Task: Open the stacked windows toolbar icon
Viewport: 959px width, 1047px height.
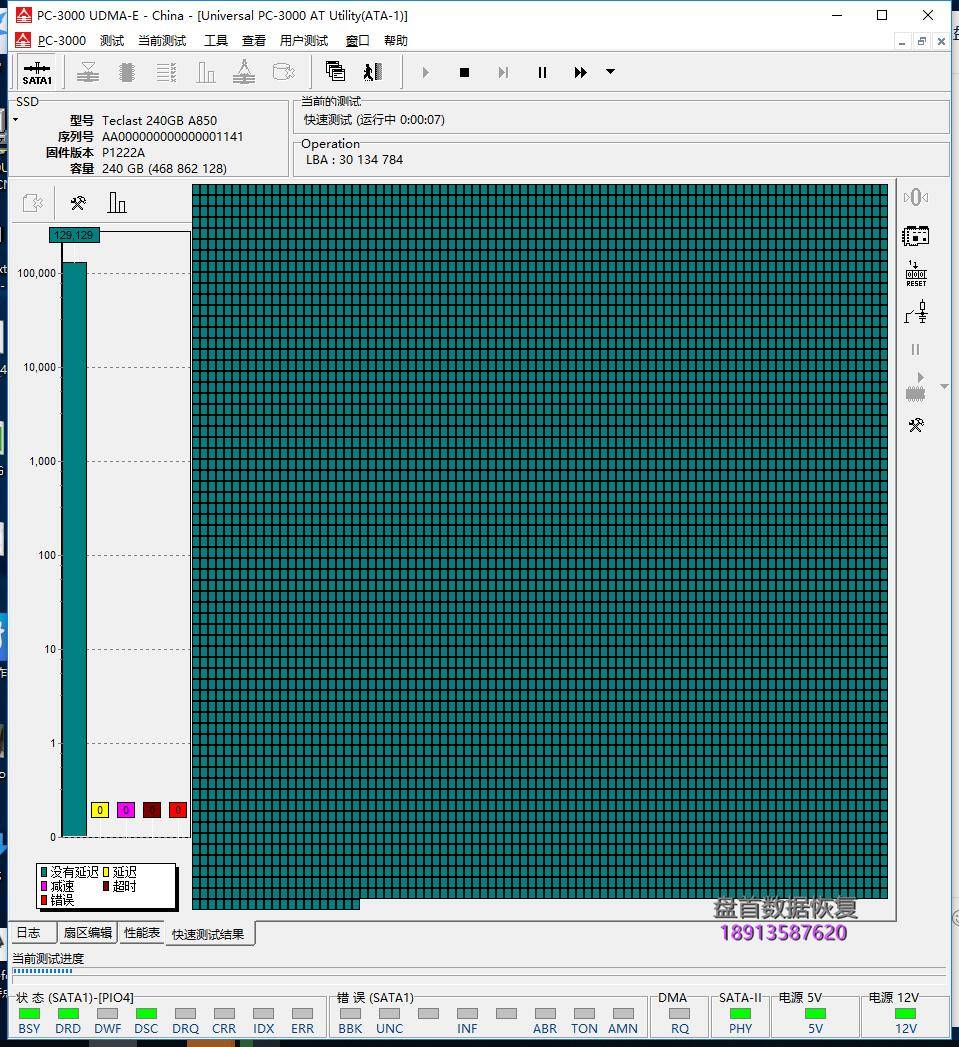Action: [335, 71]
